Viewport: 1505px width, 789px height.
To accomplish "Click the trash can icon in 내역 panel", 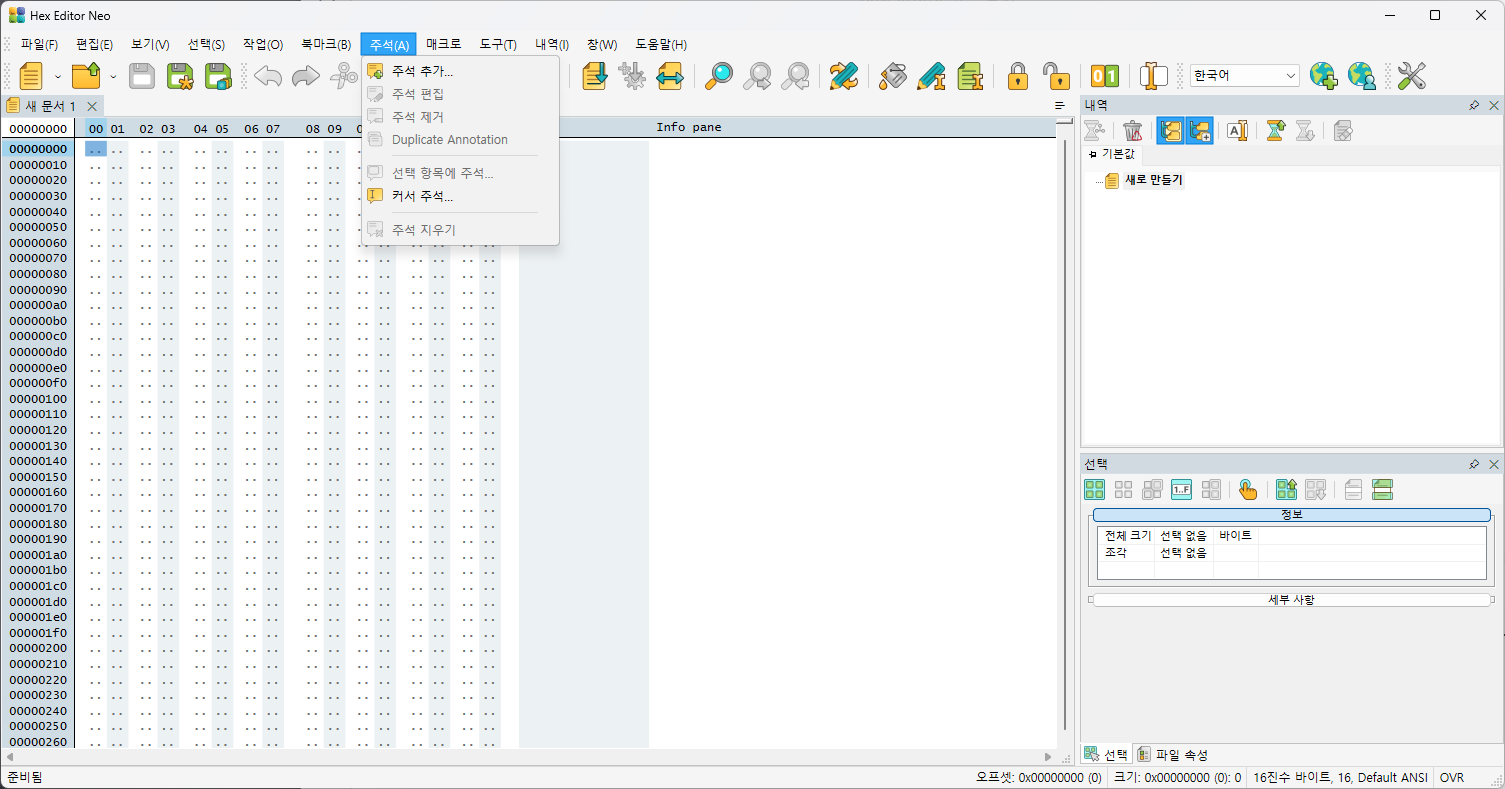I will tap(1132, 130).
